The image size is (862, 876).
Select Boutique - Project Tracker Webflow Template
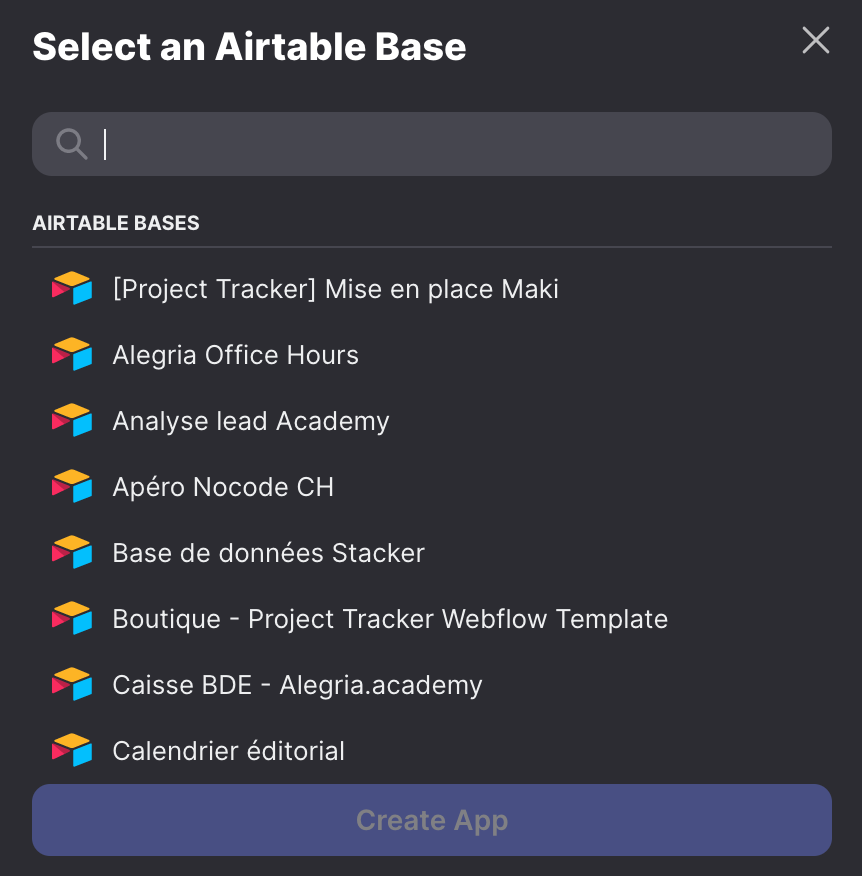point(432,618)
